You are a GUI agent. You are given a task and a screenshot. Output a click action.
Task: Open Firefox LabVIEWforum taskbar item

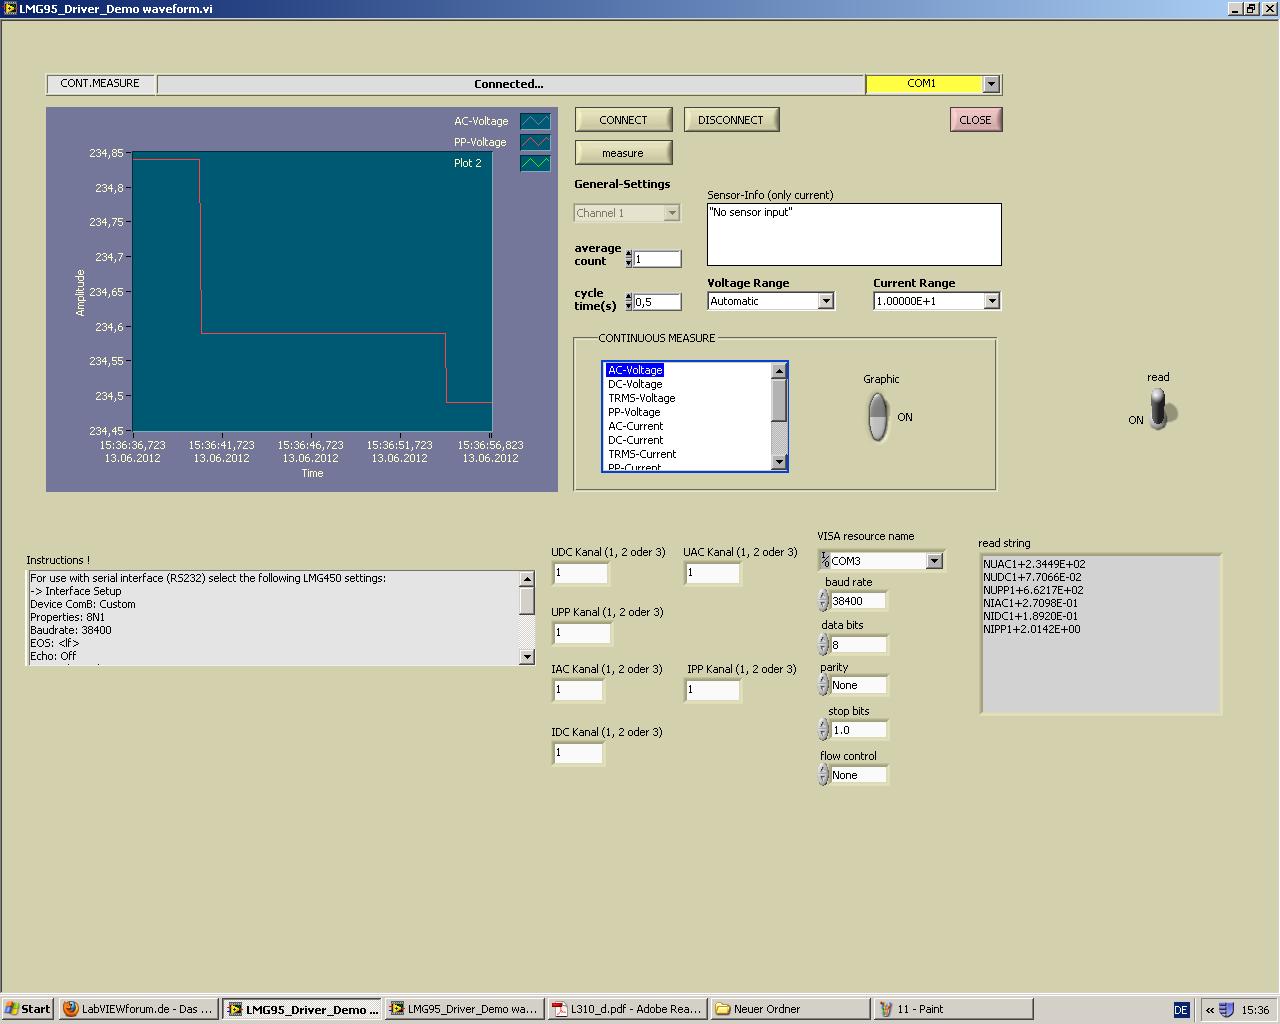click(x=138, y=1009)
